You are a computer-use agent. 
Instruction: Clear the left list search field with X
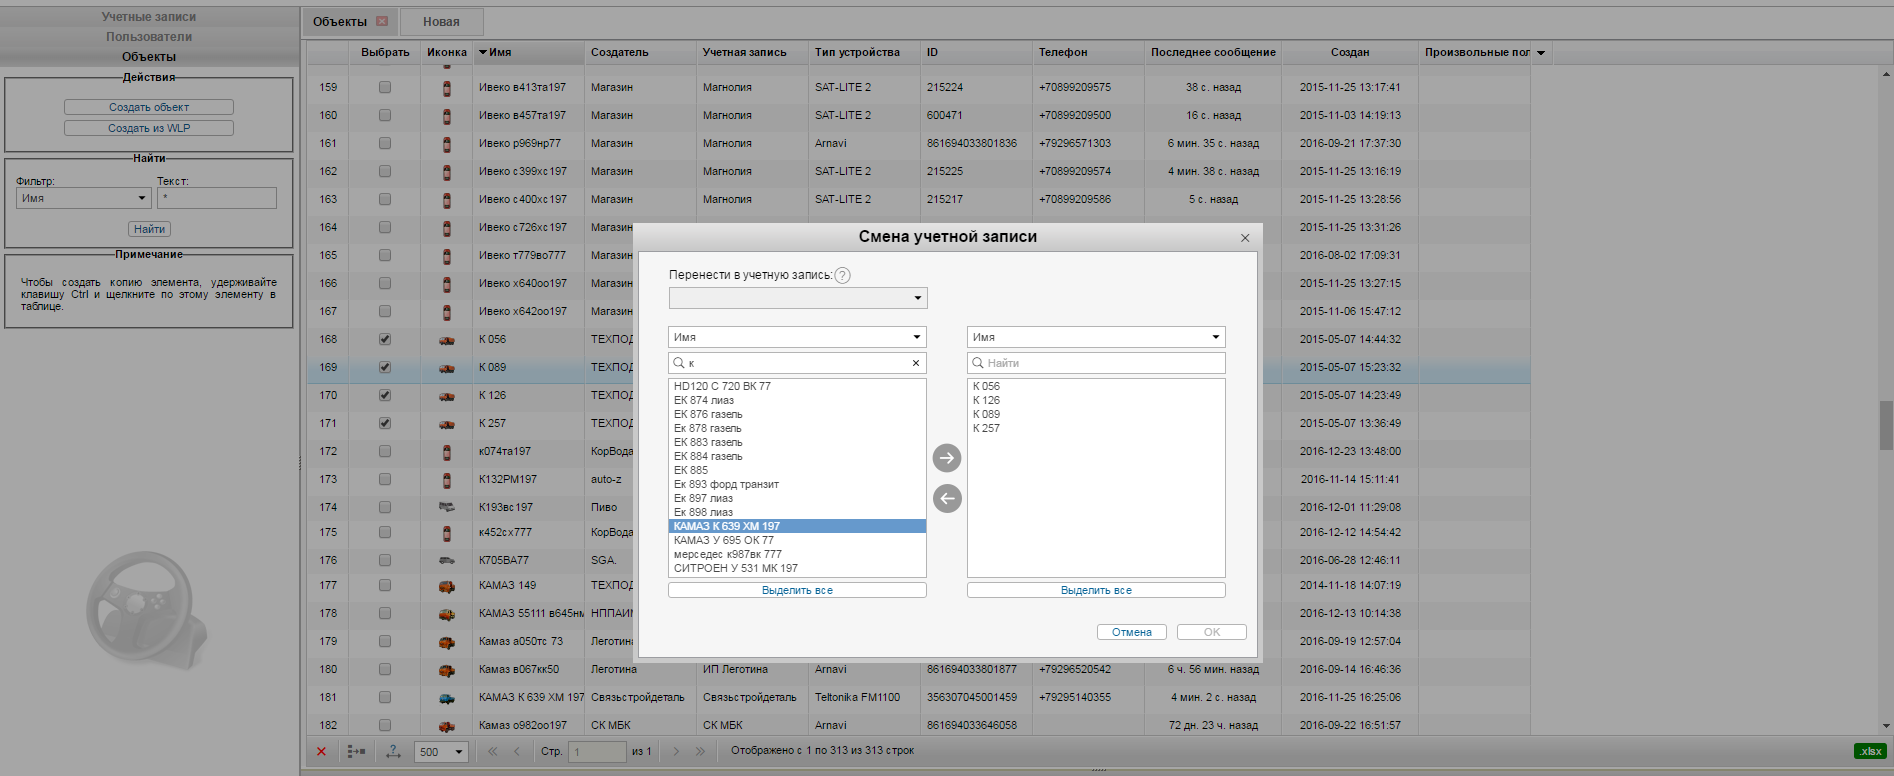pos(915,363)
